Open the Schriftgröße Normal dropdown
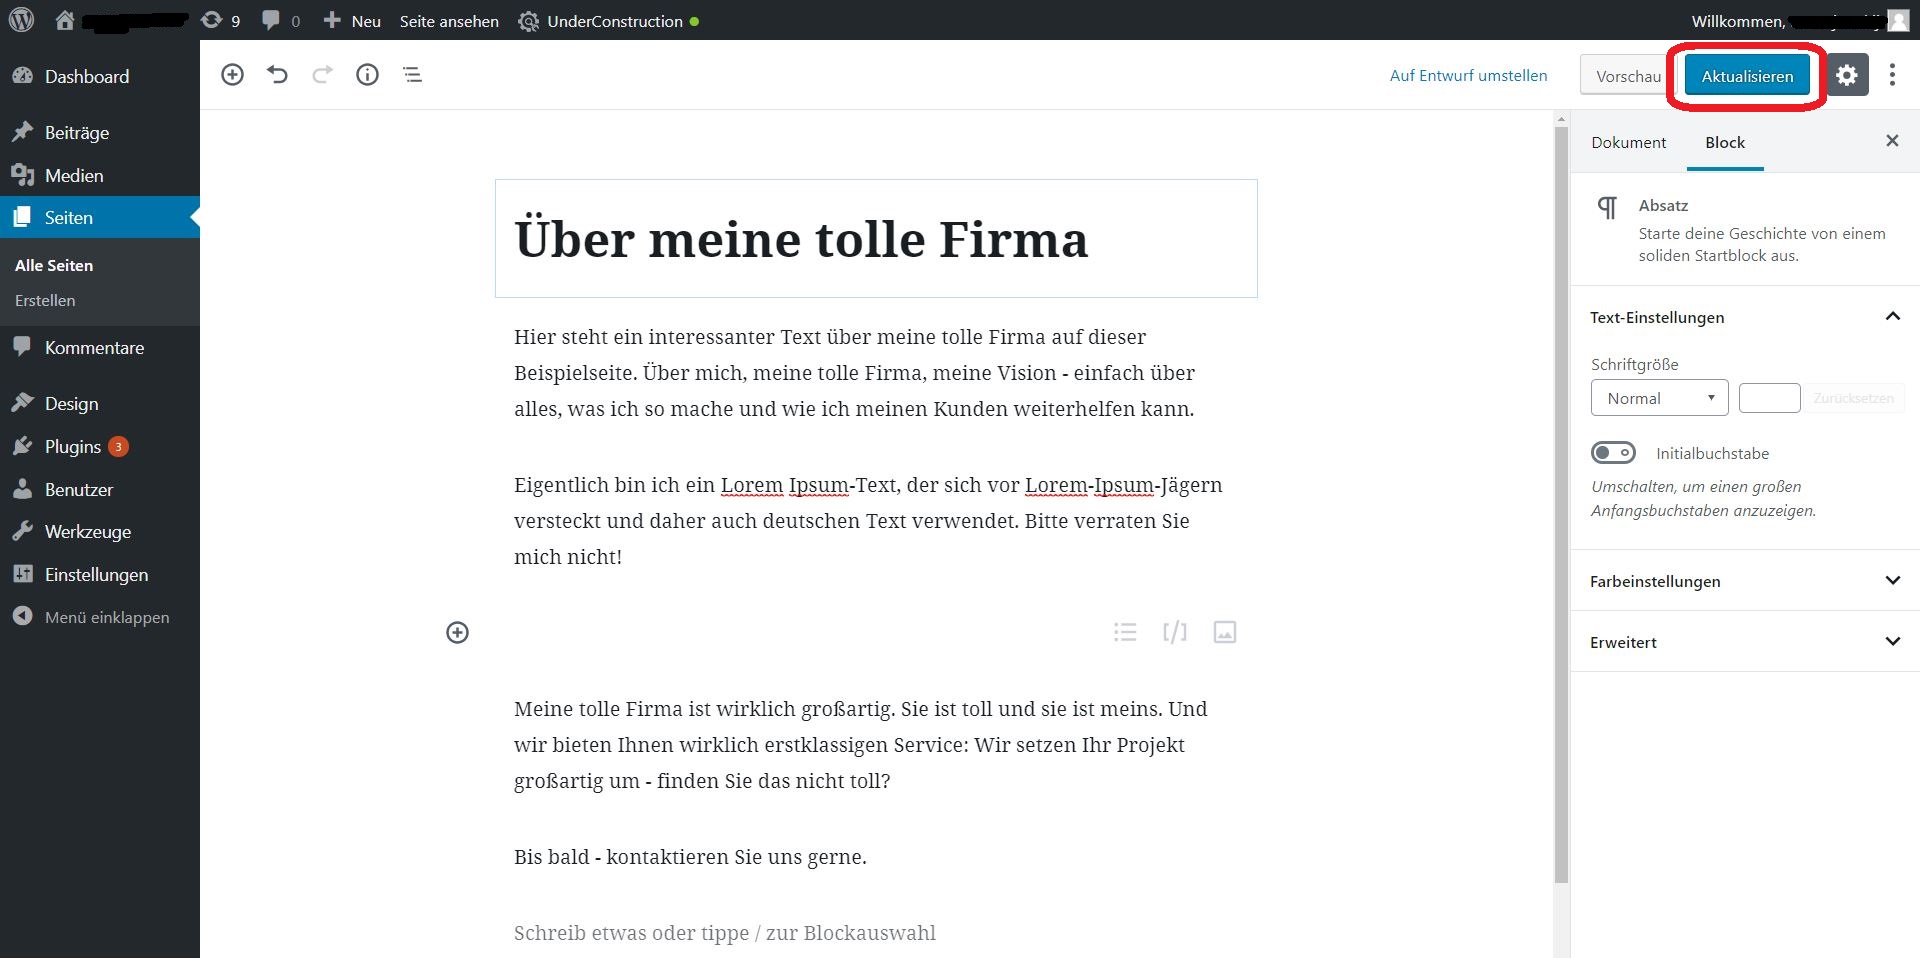This screenshot has height=958, width=1920. click(x=1659, y=398)
